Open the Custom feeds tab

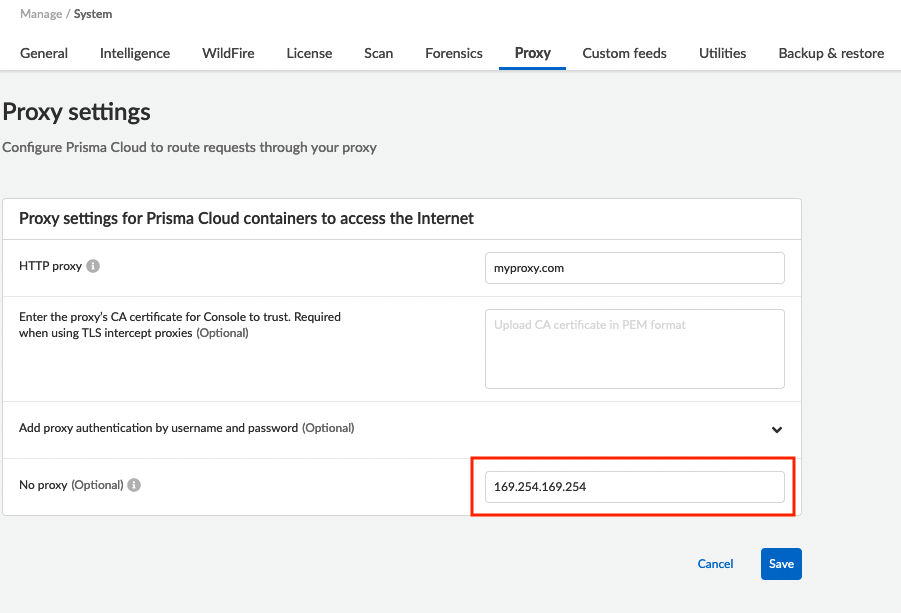(624, 53)
